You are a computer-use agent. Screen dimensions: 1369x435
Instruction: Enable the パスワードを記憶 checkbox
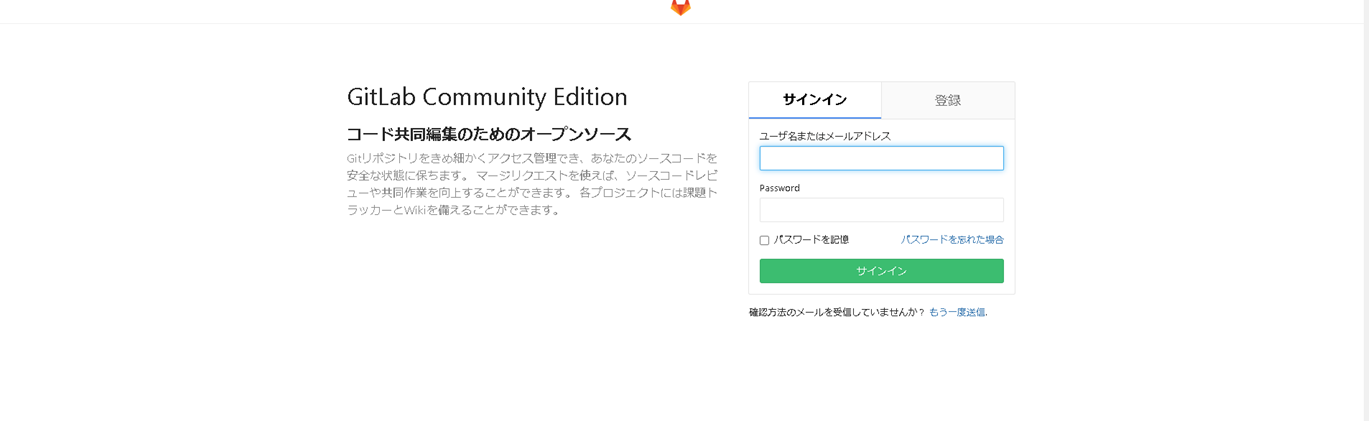click(765, 240)
